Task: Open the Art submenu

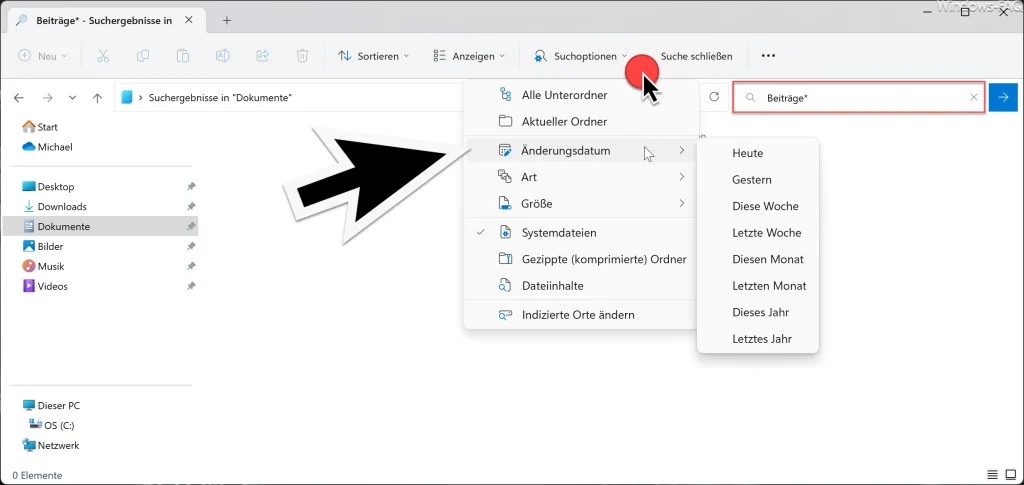Action: tap(581, 177)
